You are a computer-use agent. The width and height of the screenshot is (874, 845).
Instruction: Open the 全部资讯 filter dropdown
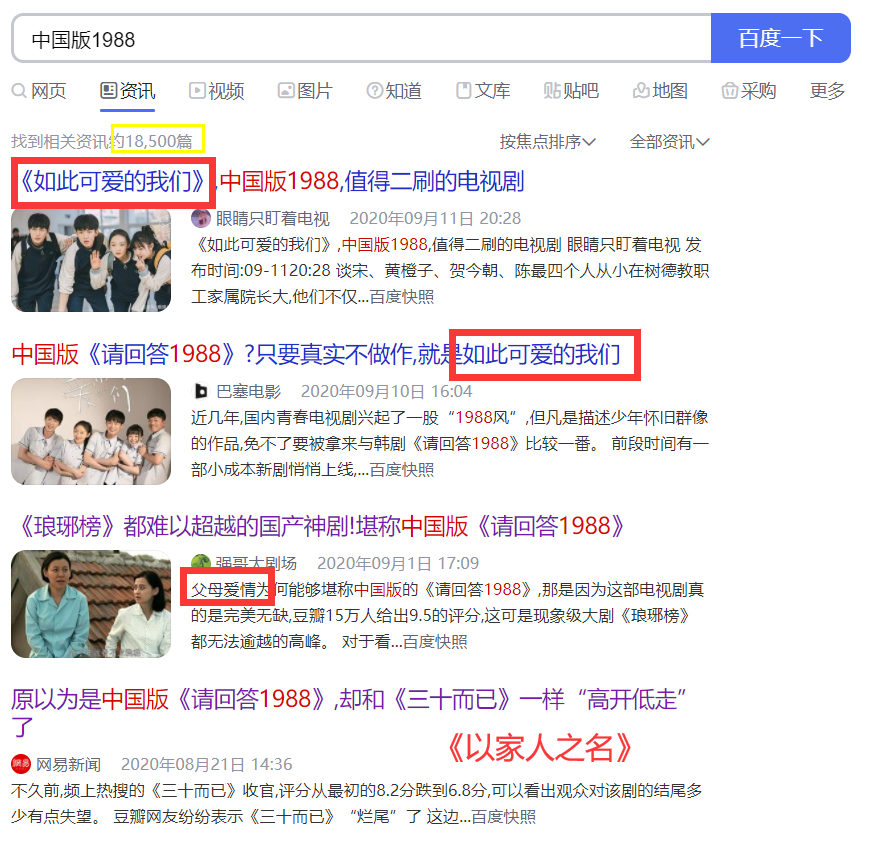(x=669, y=142)
